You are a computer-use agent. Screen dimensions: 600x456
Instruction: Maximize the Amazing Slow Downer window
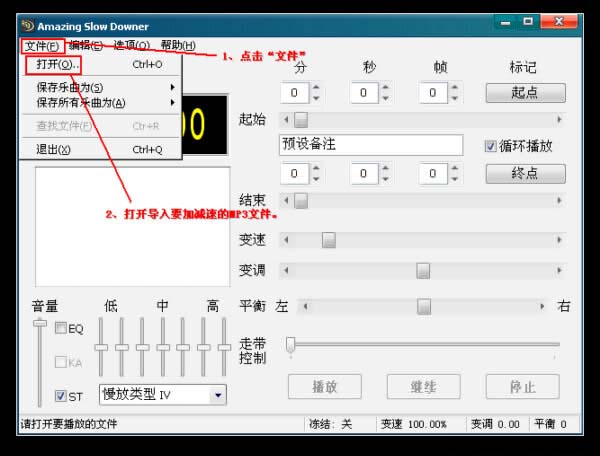click(x=528, y=22)
